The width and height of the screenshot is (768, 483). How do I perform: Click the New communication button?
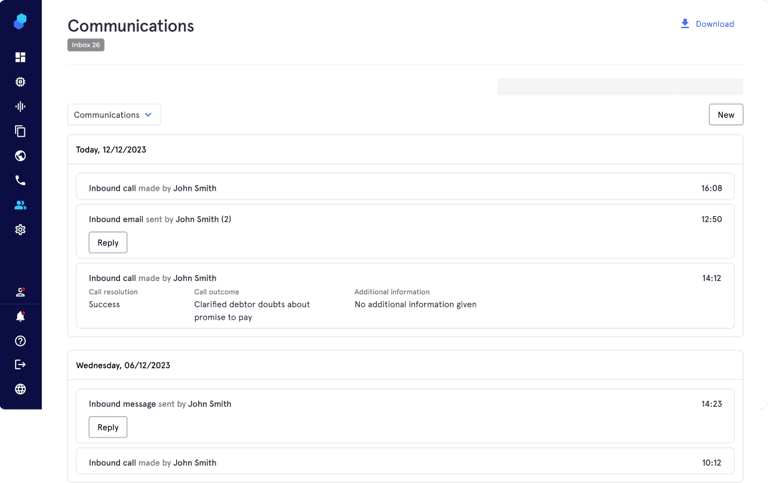[x=725, y=115]
